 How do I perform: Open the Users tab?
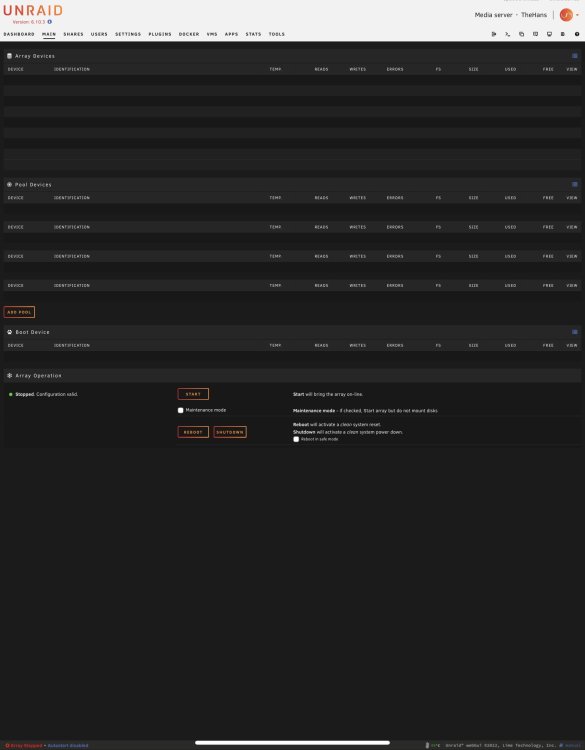tap(99, 34)
